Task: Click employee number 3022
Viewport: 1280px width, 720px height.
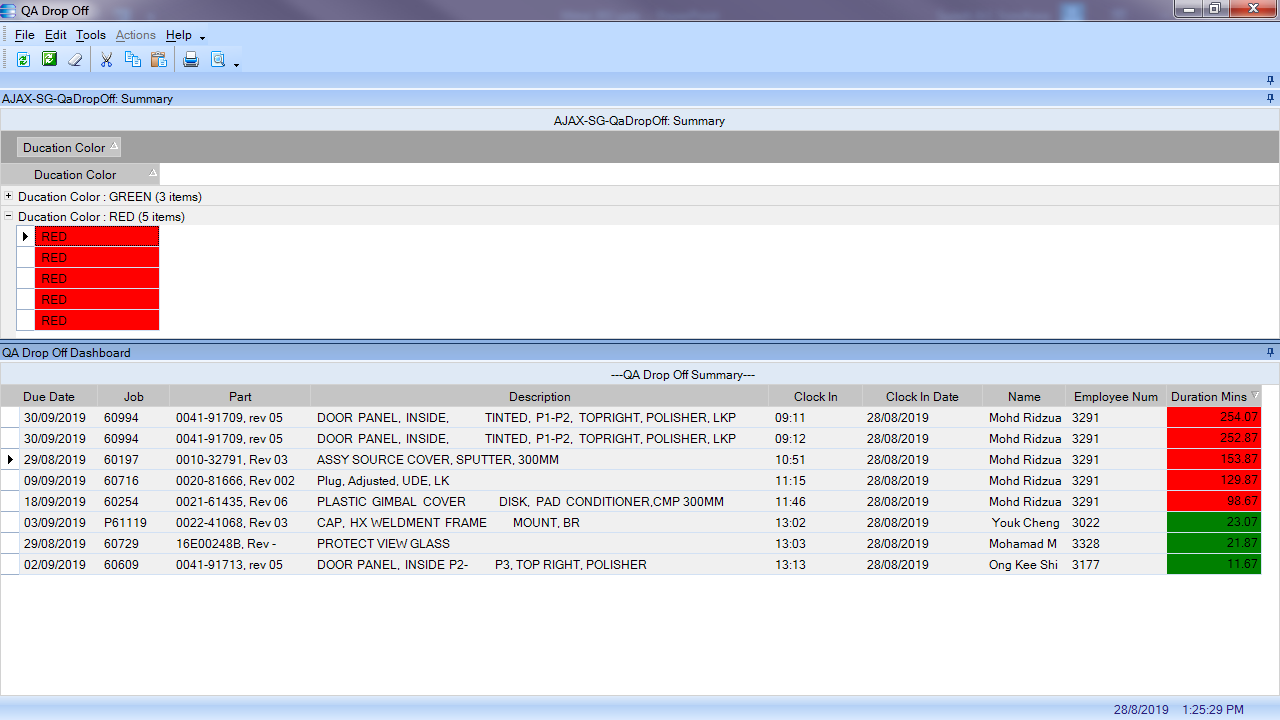Action: (1086, 523)
